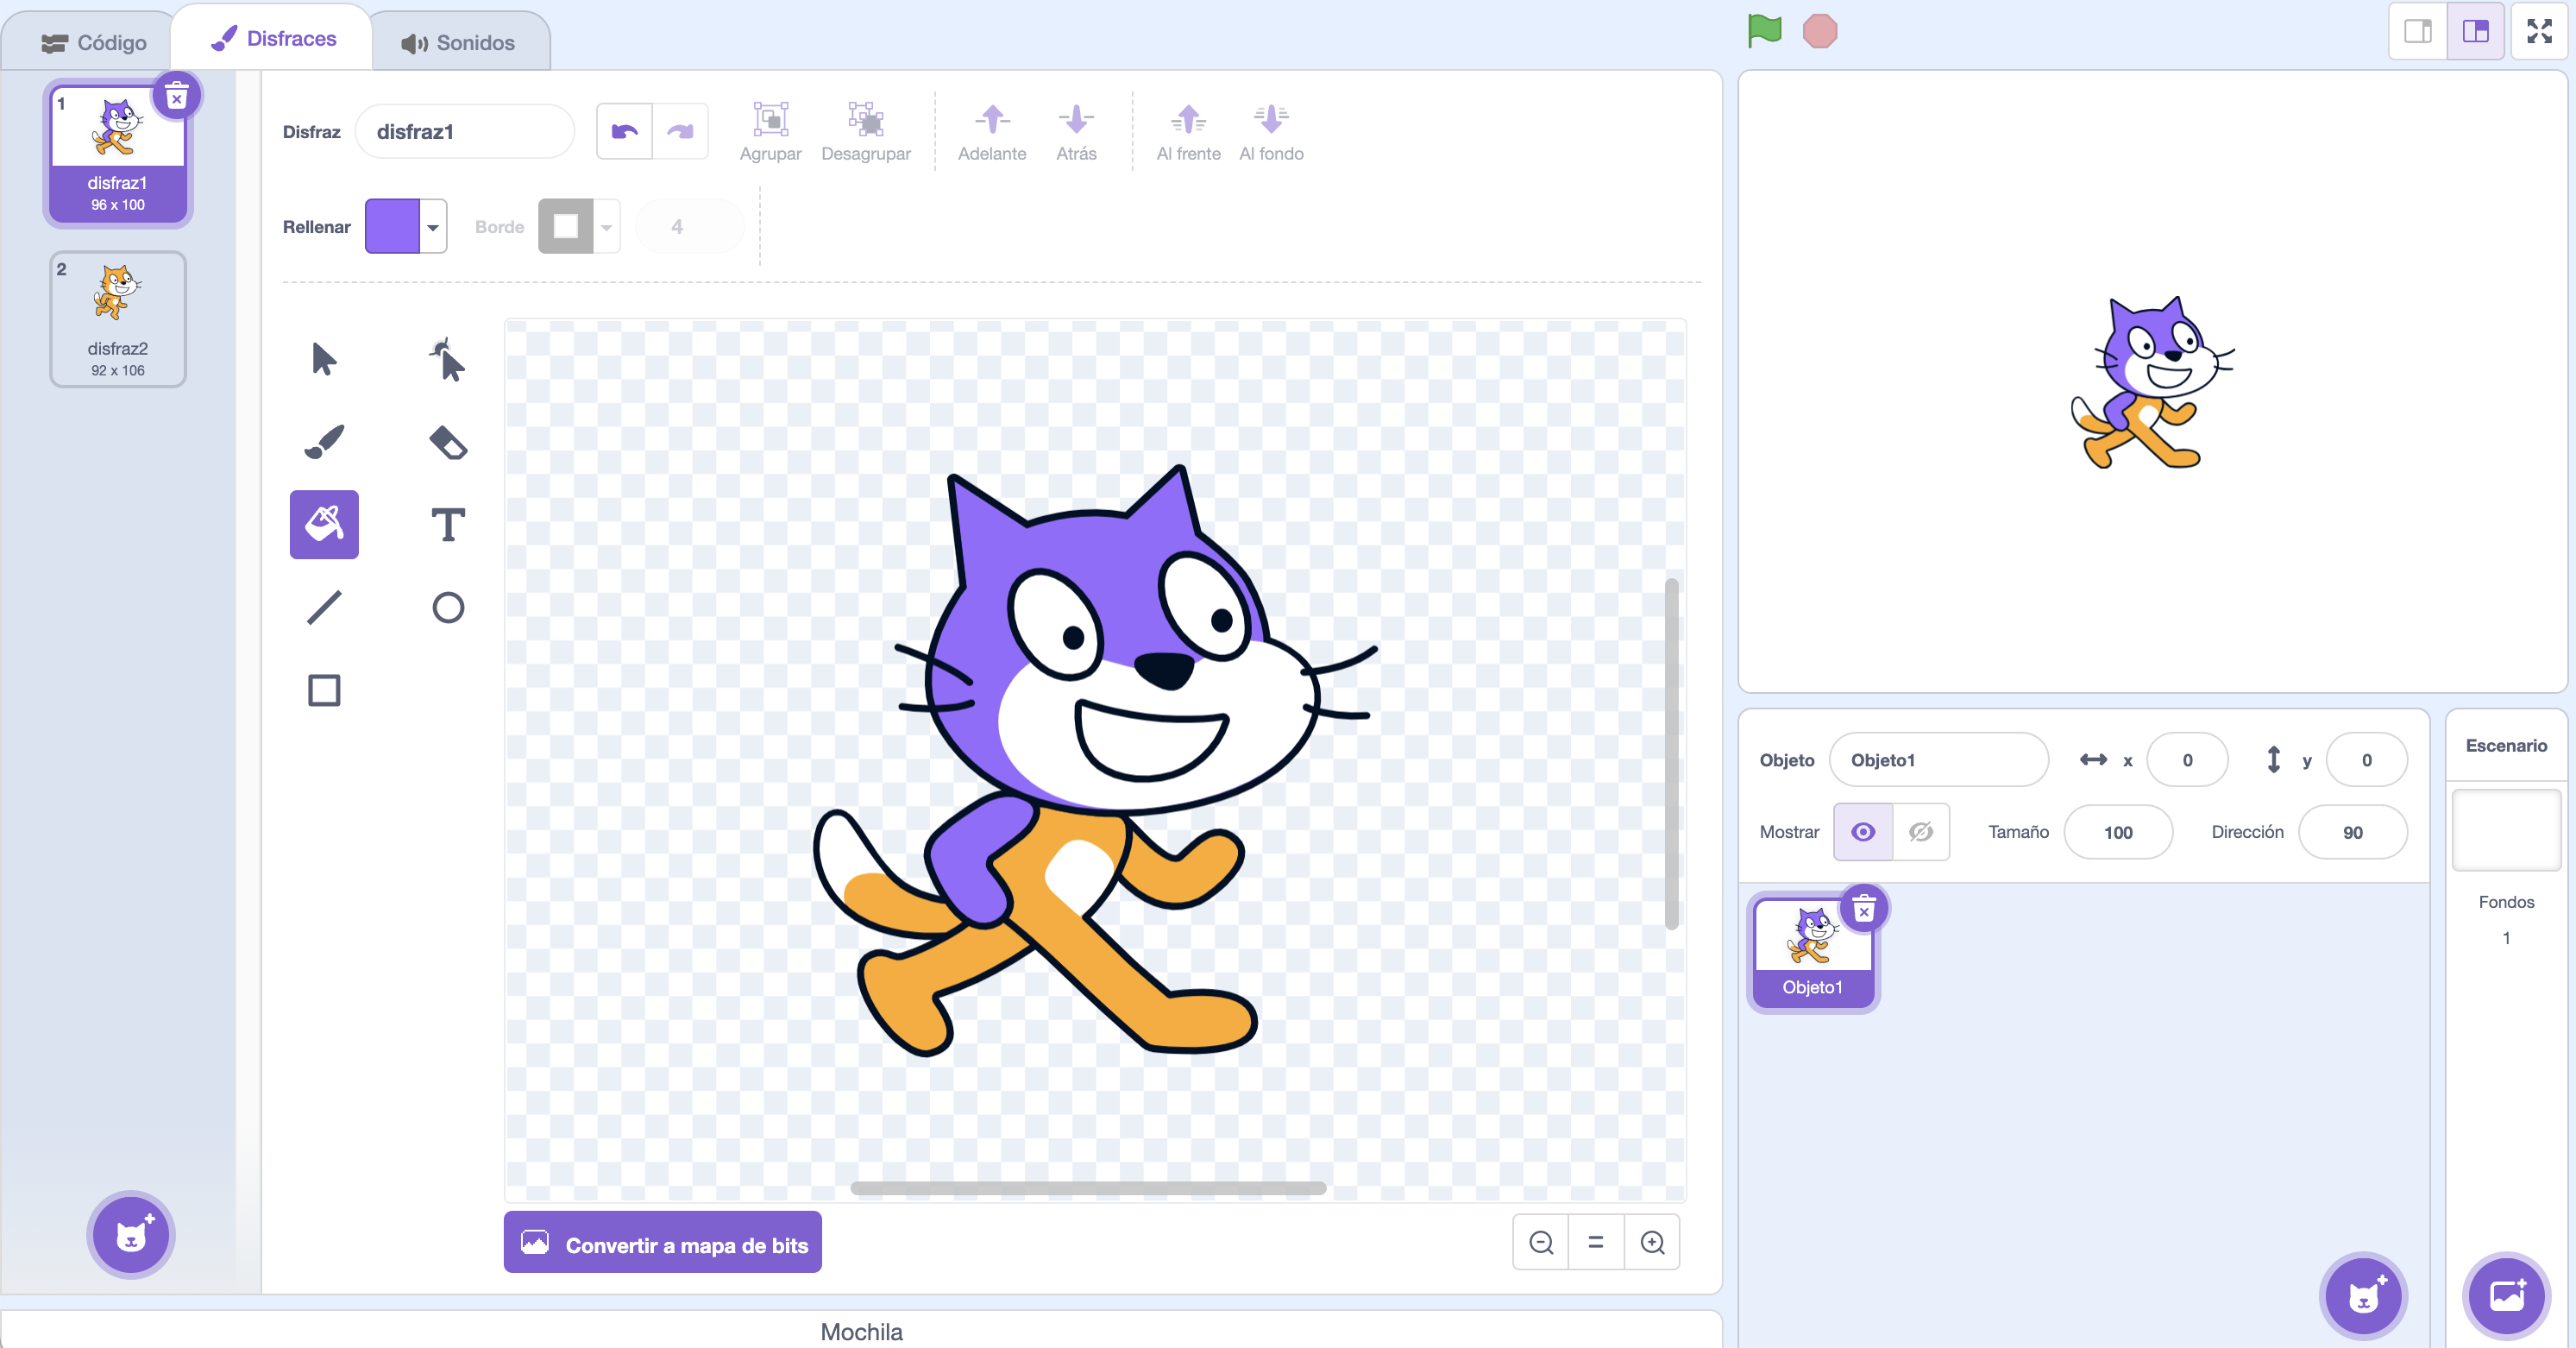The height and width of the screenshot is (1348, 2576).
Task: Redo the costume edit
Action: tap(680, 131)
